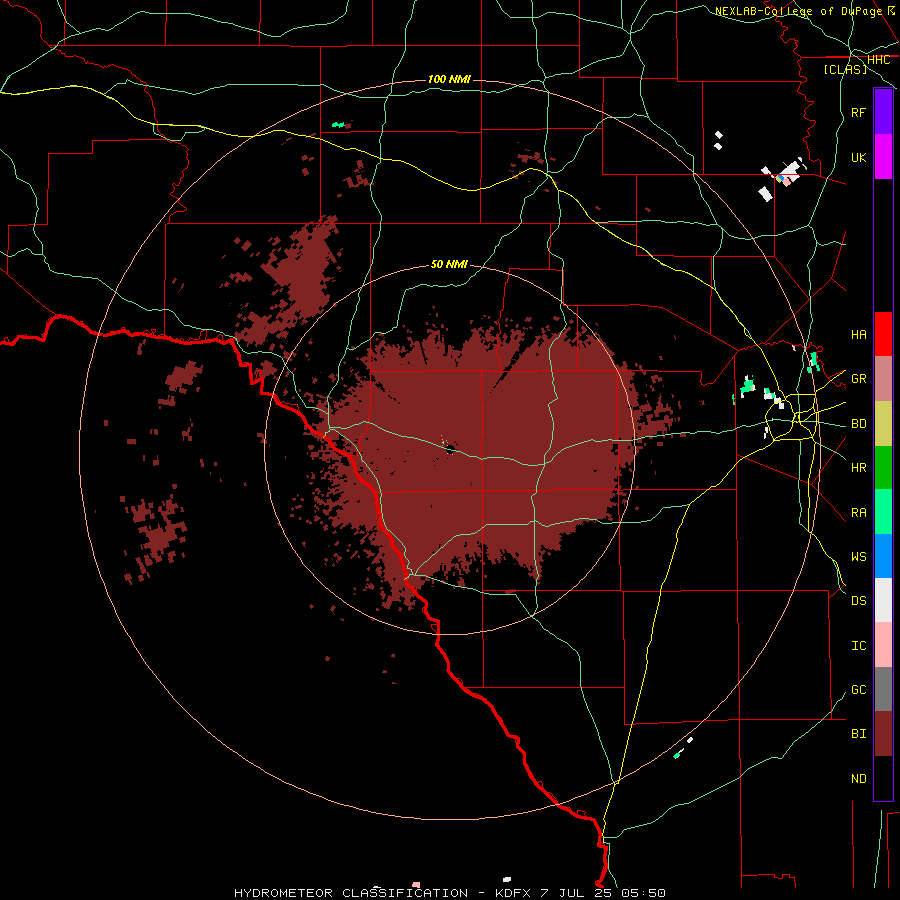Image resolution: width=900 pixels, height=900 pixels.
Task: Click the "UK" legend label
Action: (x=858, y=157)
